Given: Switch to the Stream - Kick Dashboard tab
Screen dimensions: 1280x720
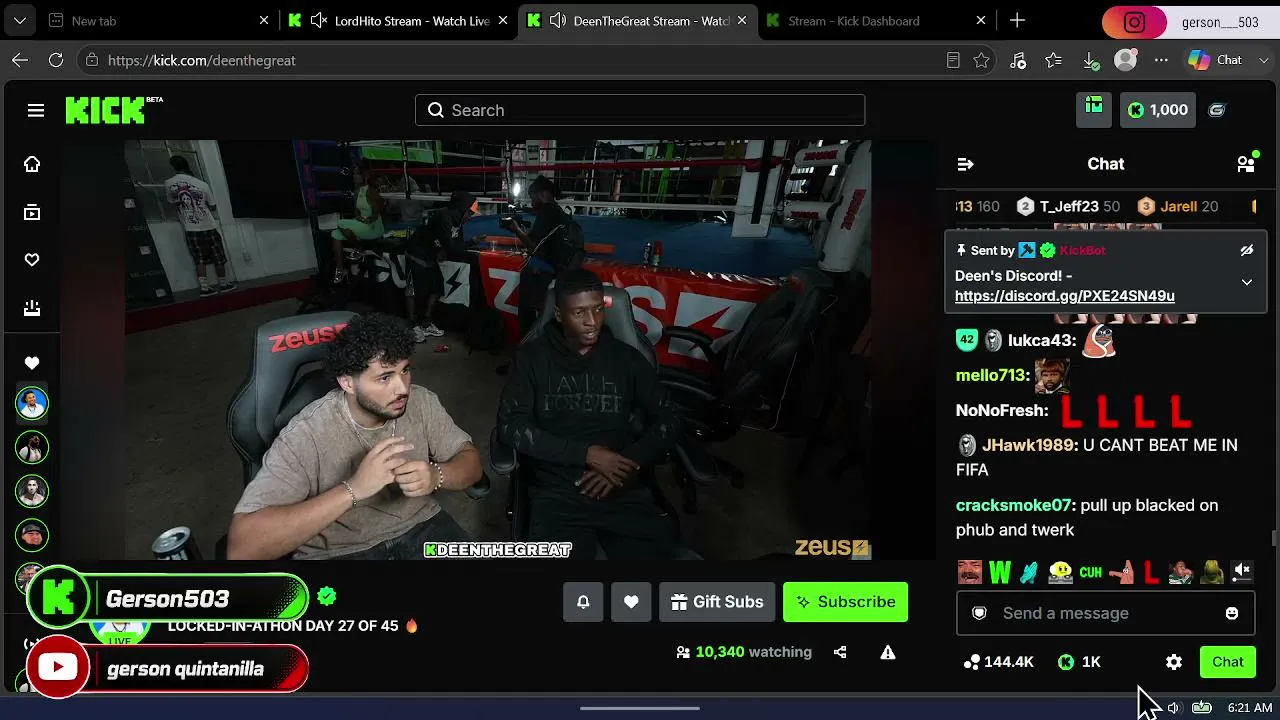Looking at the screenshot, I should [878, 20].
